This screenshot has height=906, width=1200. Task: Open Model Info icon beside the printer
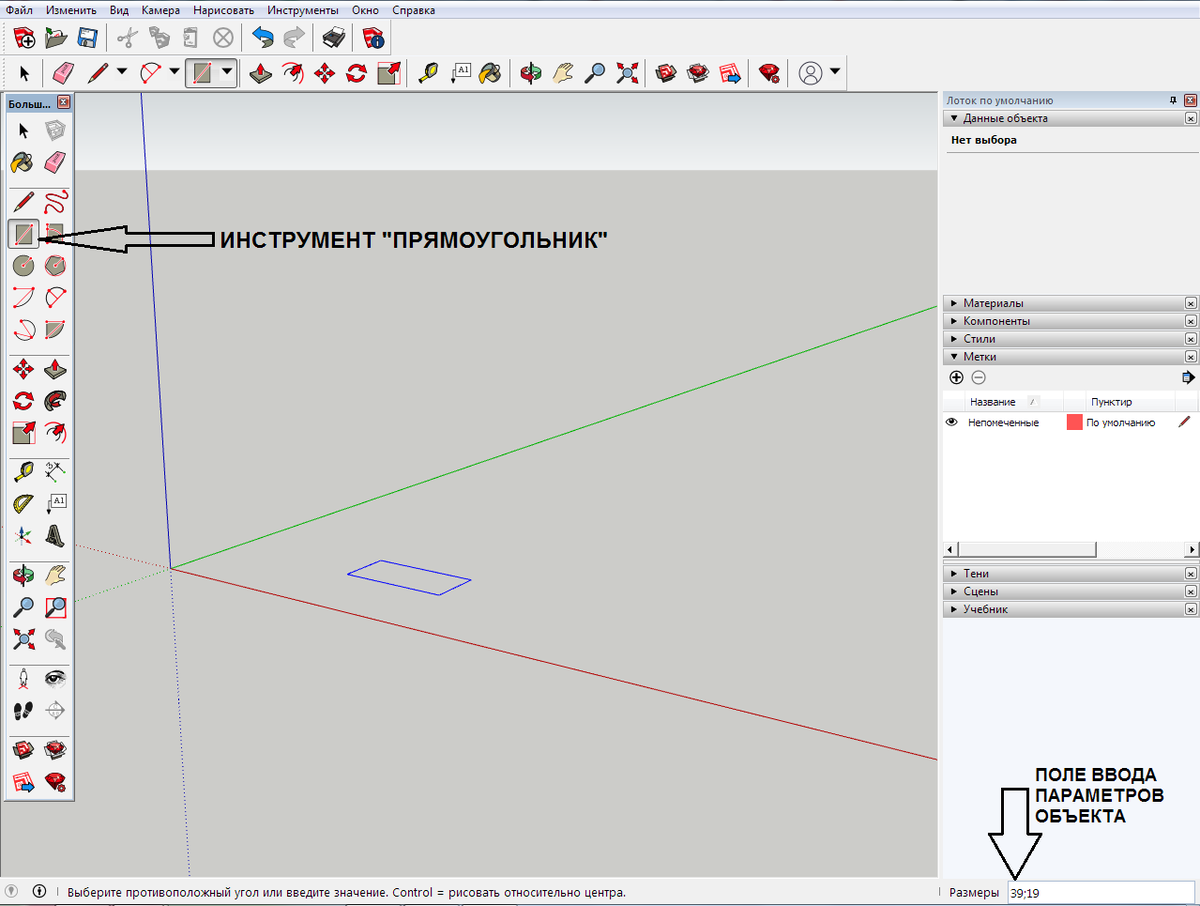point(372,38)
